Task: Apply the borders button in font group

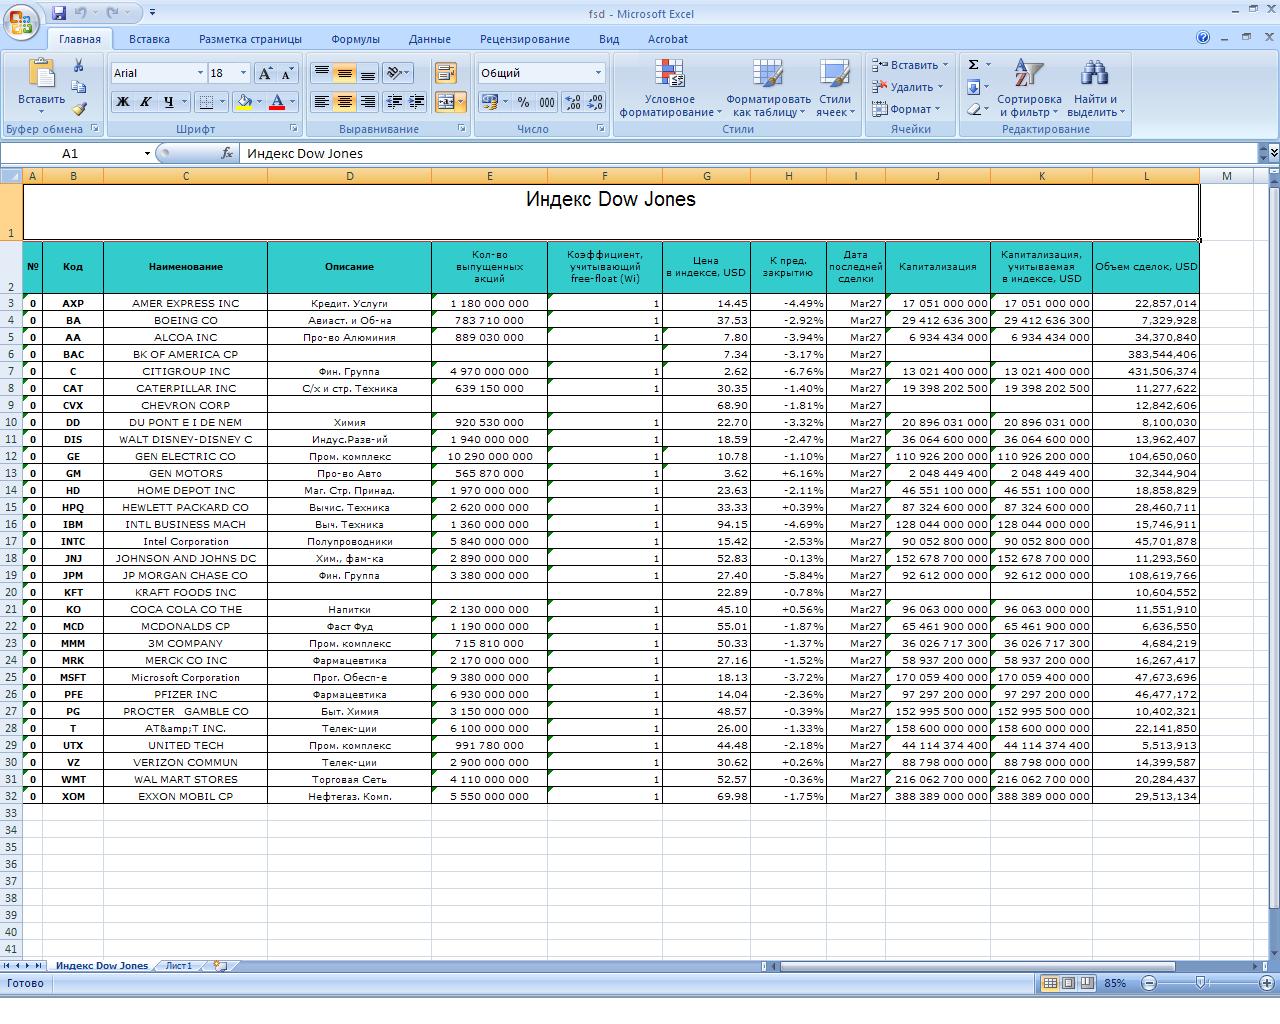Action: (205, 101)
